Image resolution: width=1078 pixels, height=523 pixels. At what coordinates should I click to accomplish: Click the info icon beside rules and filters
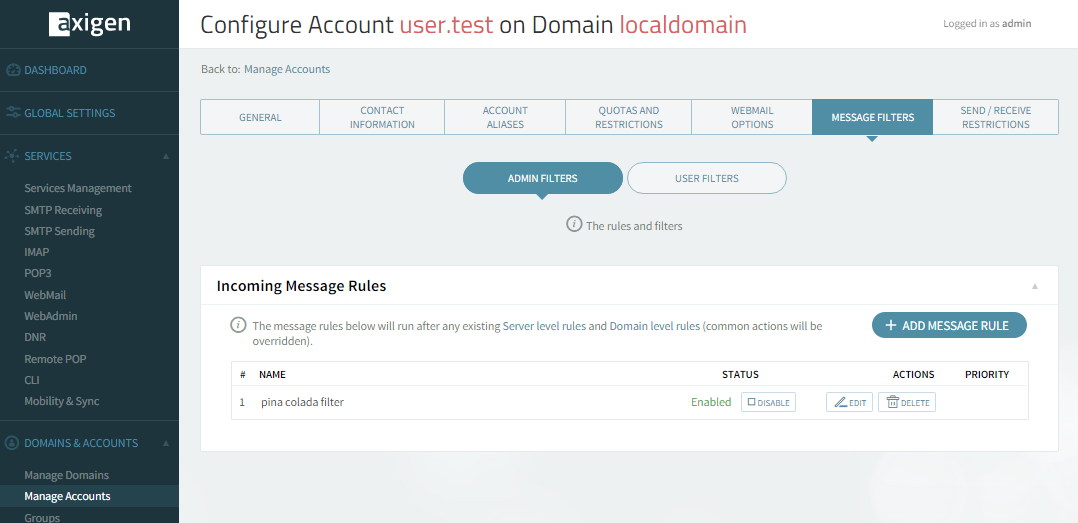pos(574,225)
